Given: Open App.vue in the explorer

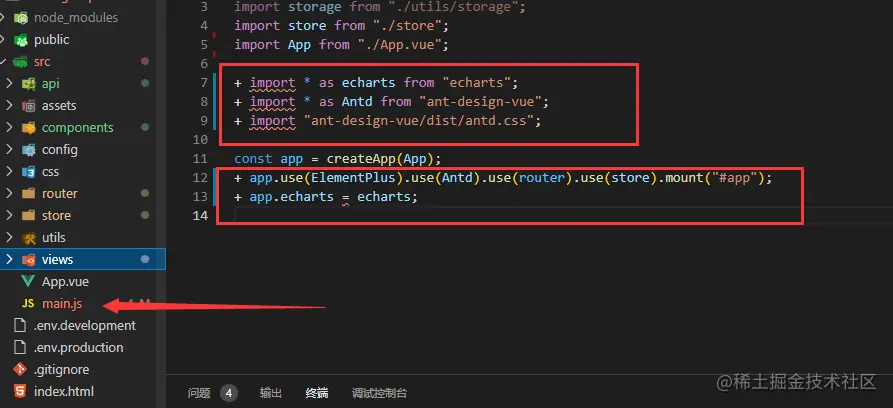Looking at the screenshot, I should [65, 281].
